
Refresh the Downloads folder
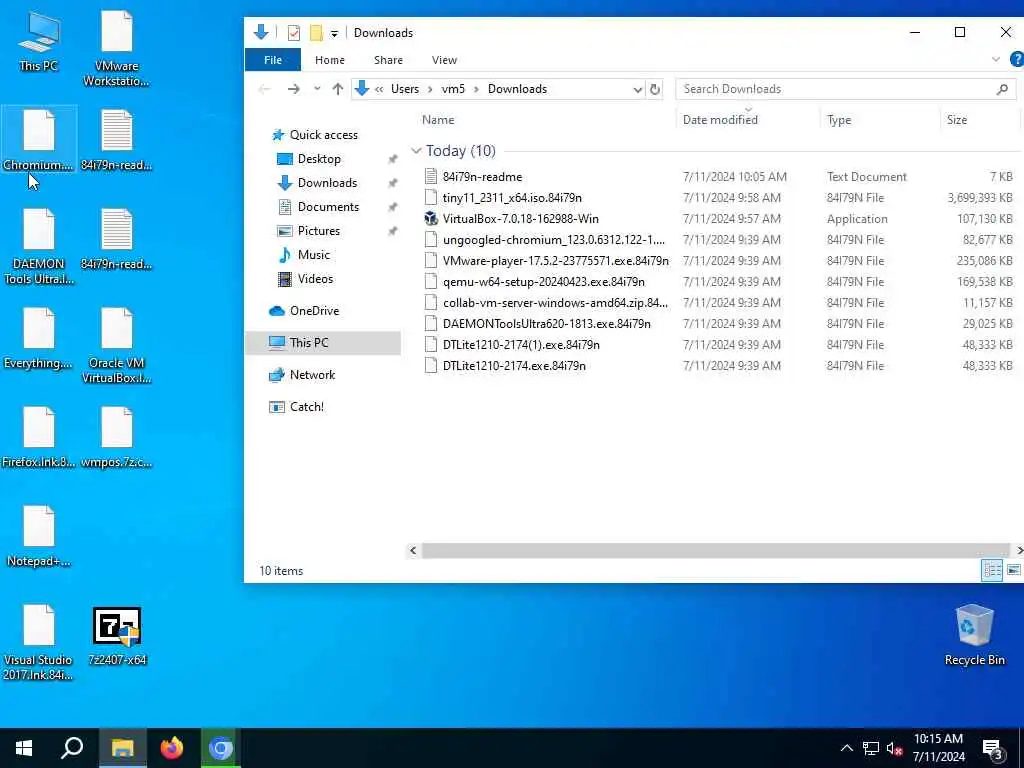click(654, 89)
